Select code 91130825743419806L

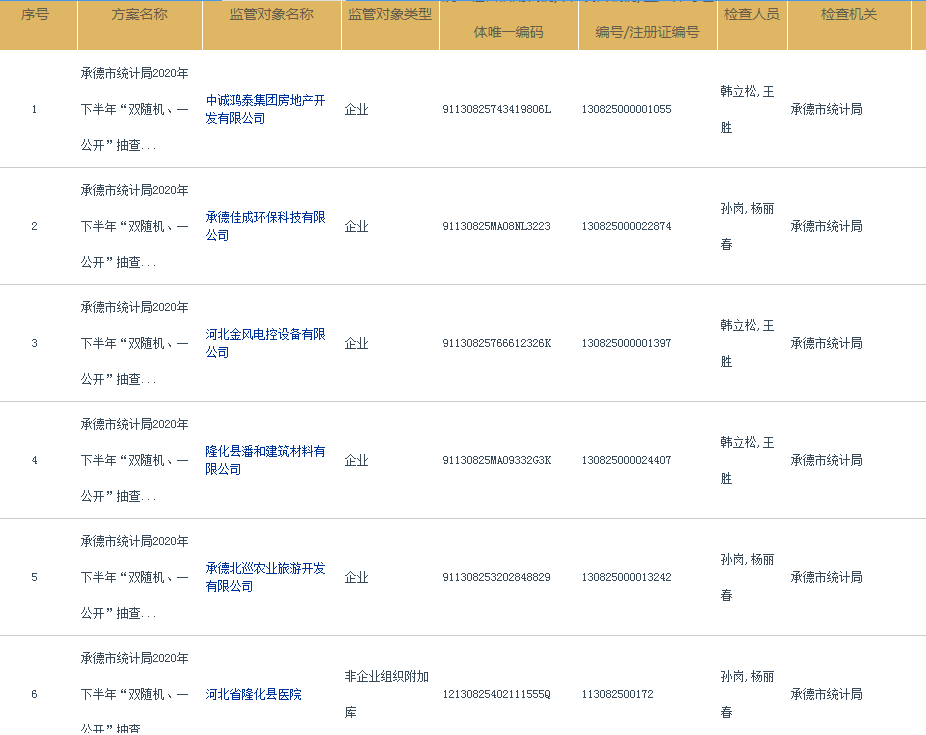pyautogui.click(x=497, y=109)
